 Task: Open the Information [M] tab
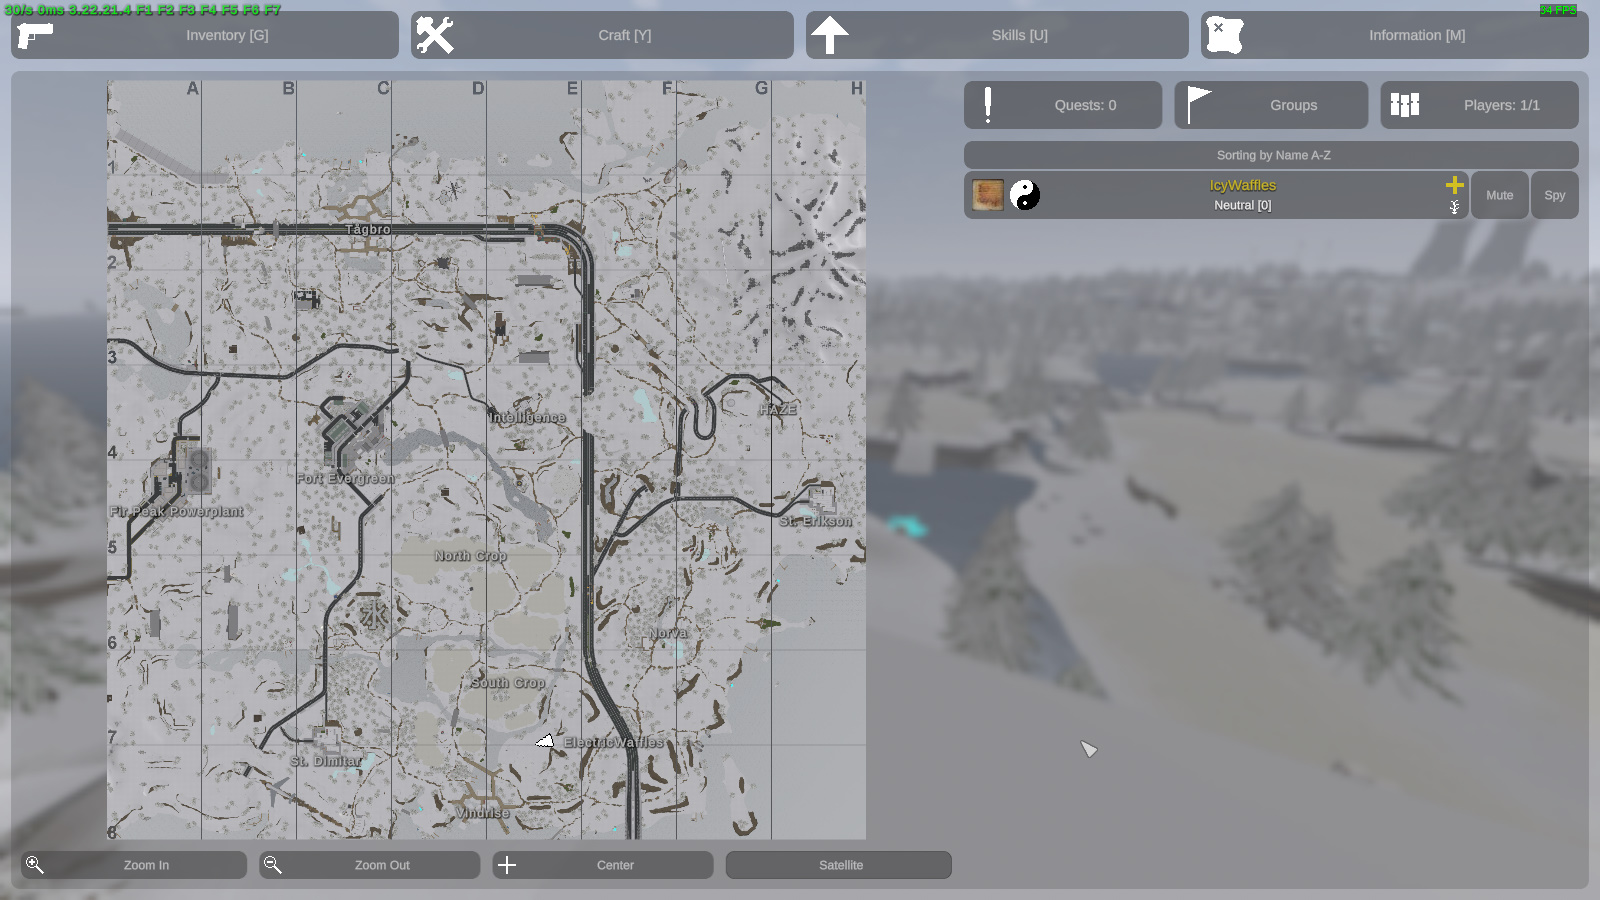click(x=1394, y=35)
